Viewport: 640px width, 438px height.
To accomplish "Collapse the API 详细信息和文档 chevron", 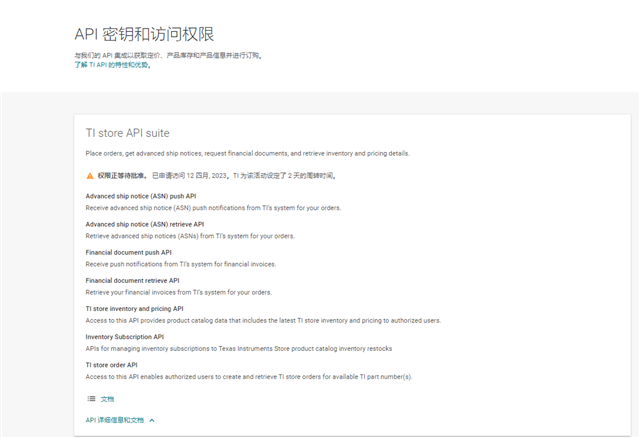I will click(152, 420).
